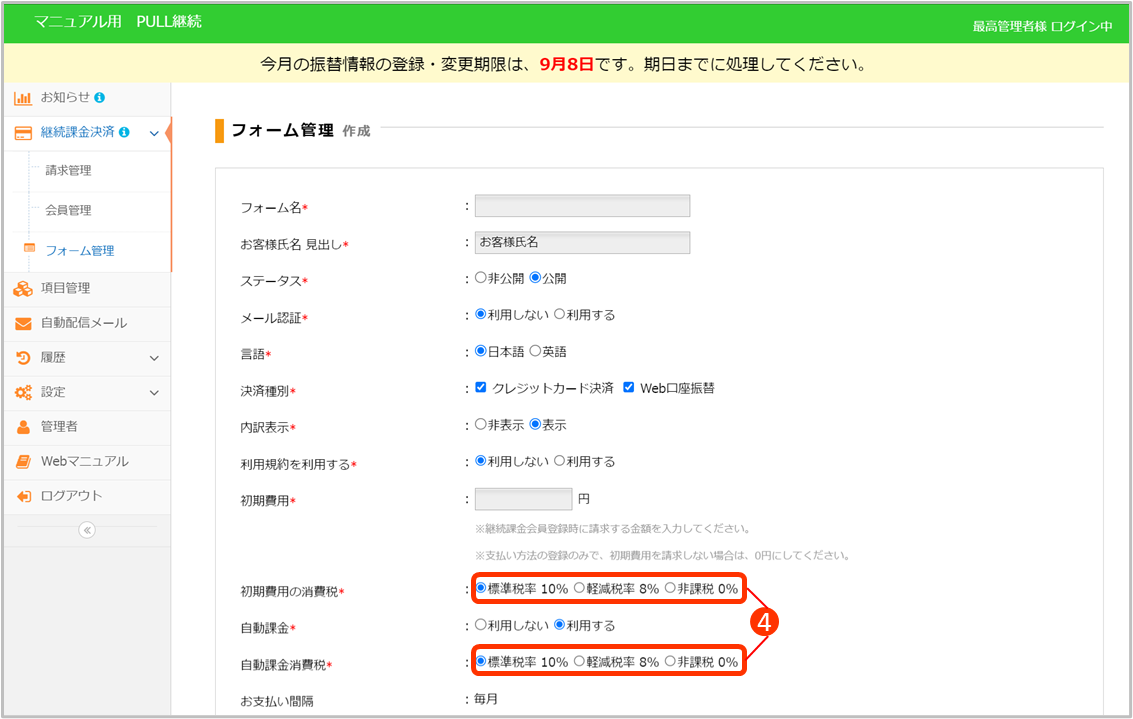
Task: Open 請求管理 in the sidebar
Action: click(68, 171)
